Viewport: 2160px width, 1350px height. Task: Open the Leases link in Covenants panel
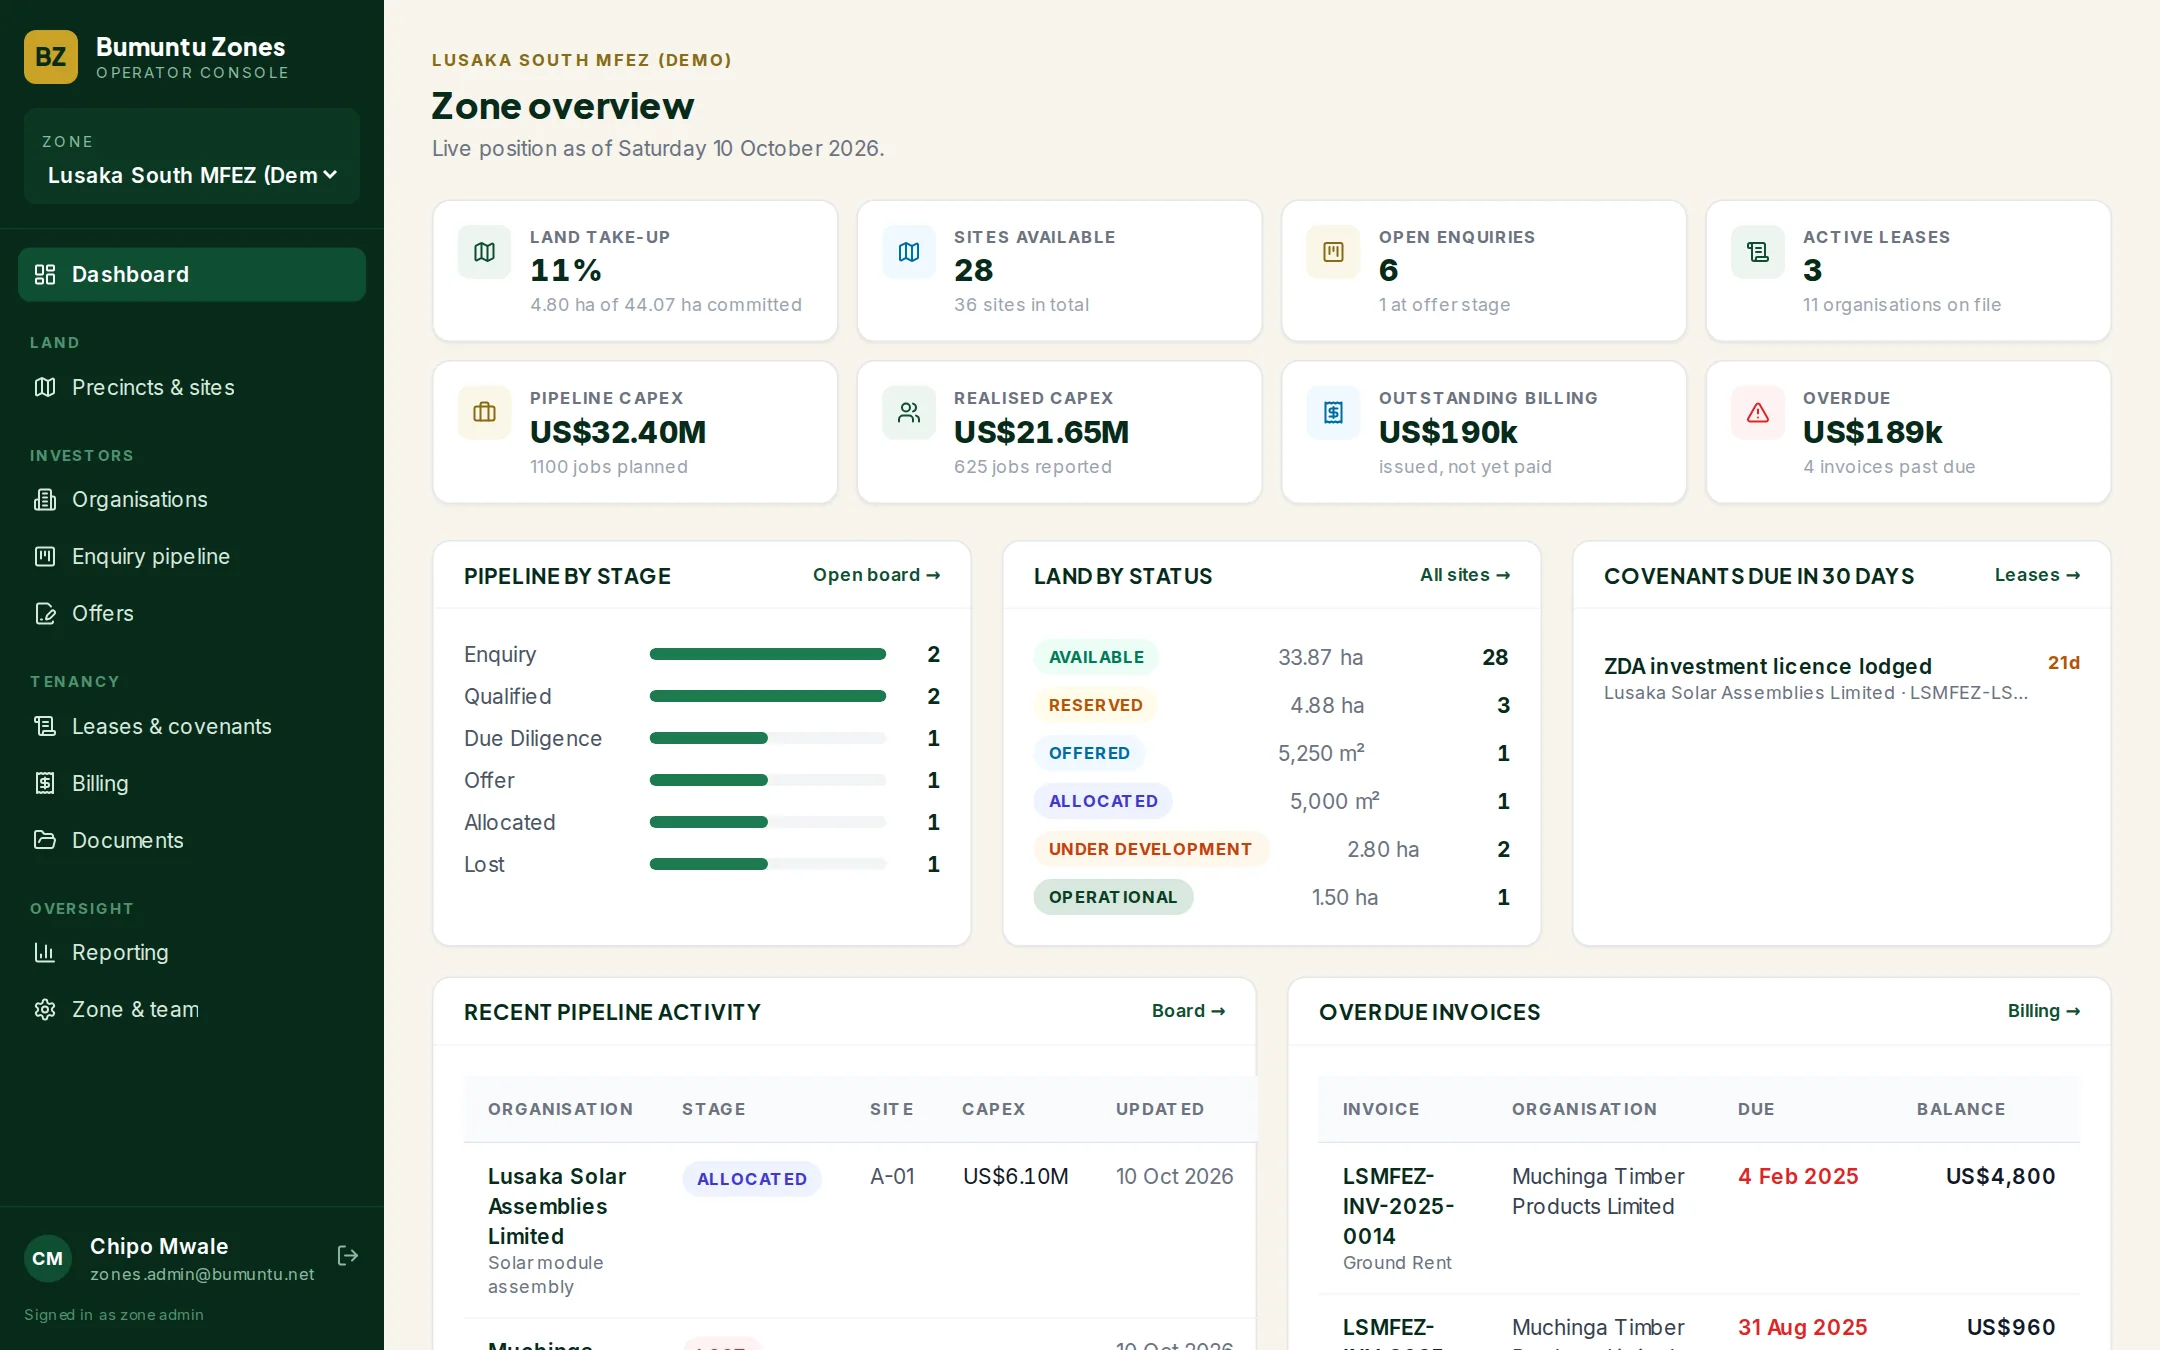(x=2037, y=575)
